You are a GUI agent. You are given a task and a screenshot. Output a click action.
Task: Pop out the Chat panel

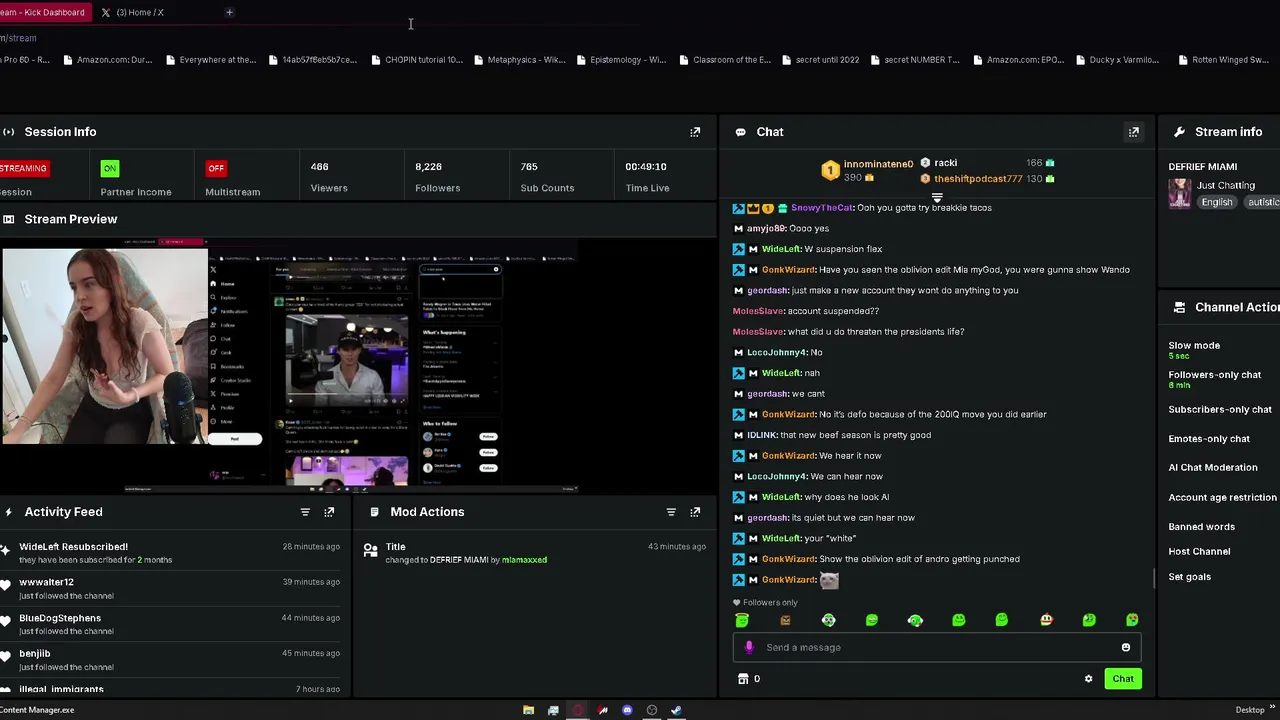(1134, 132)
